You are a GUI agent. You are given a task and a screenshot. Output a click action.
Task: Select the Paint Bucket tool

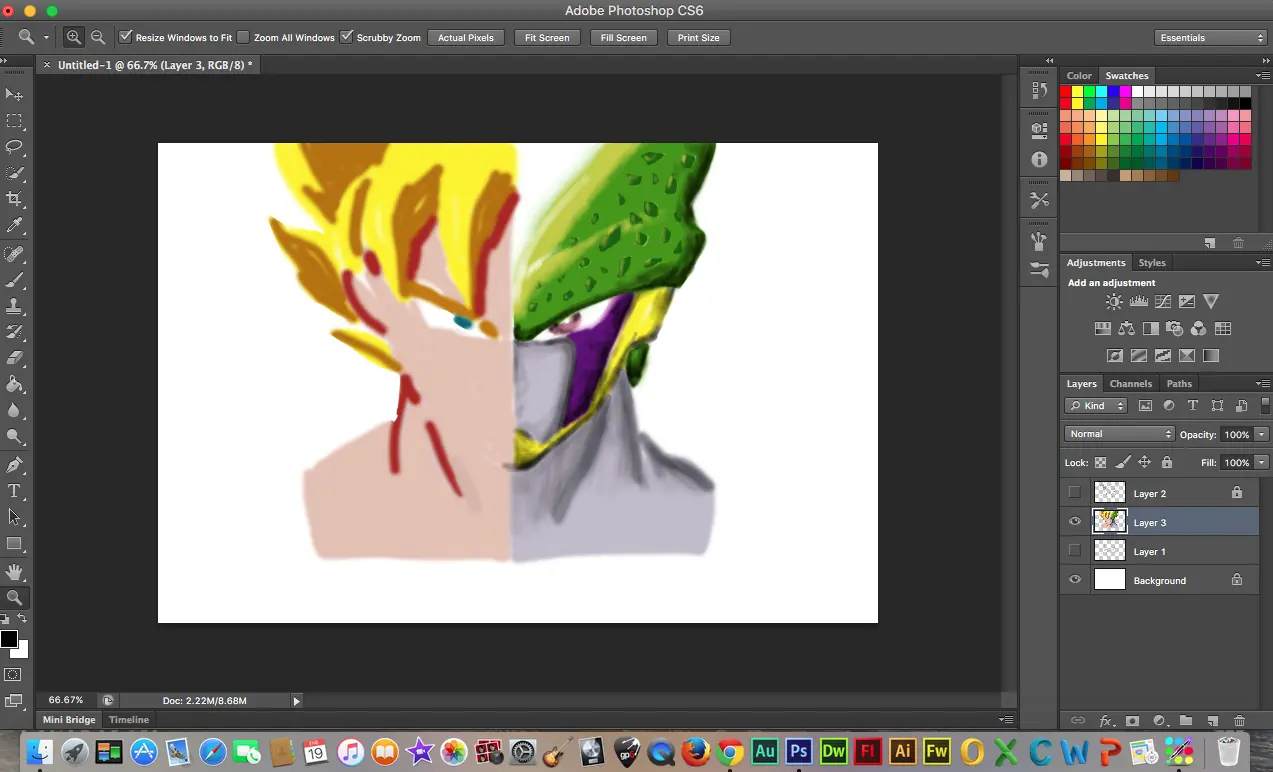click(x=14, y=384)
